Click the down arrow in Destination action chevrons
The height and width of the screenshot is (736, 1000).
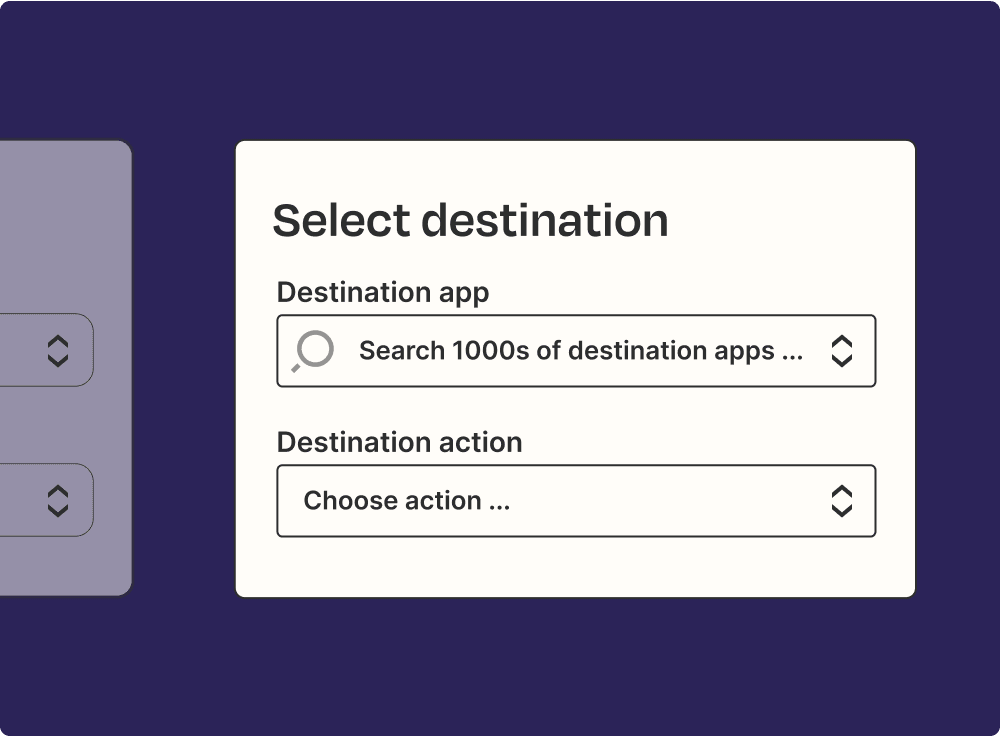(842, 510)
